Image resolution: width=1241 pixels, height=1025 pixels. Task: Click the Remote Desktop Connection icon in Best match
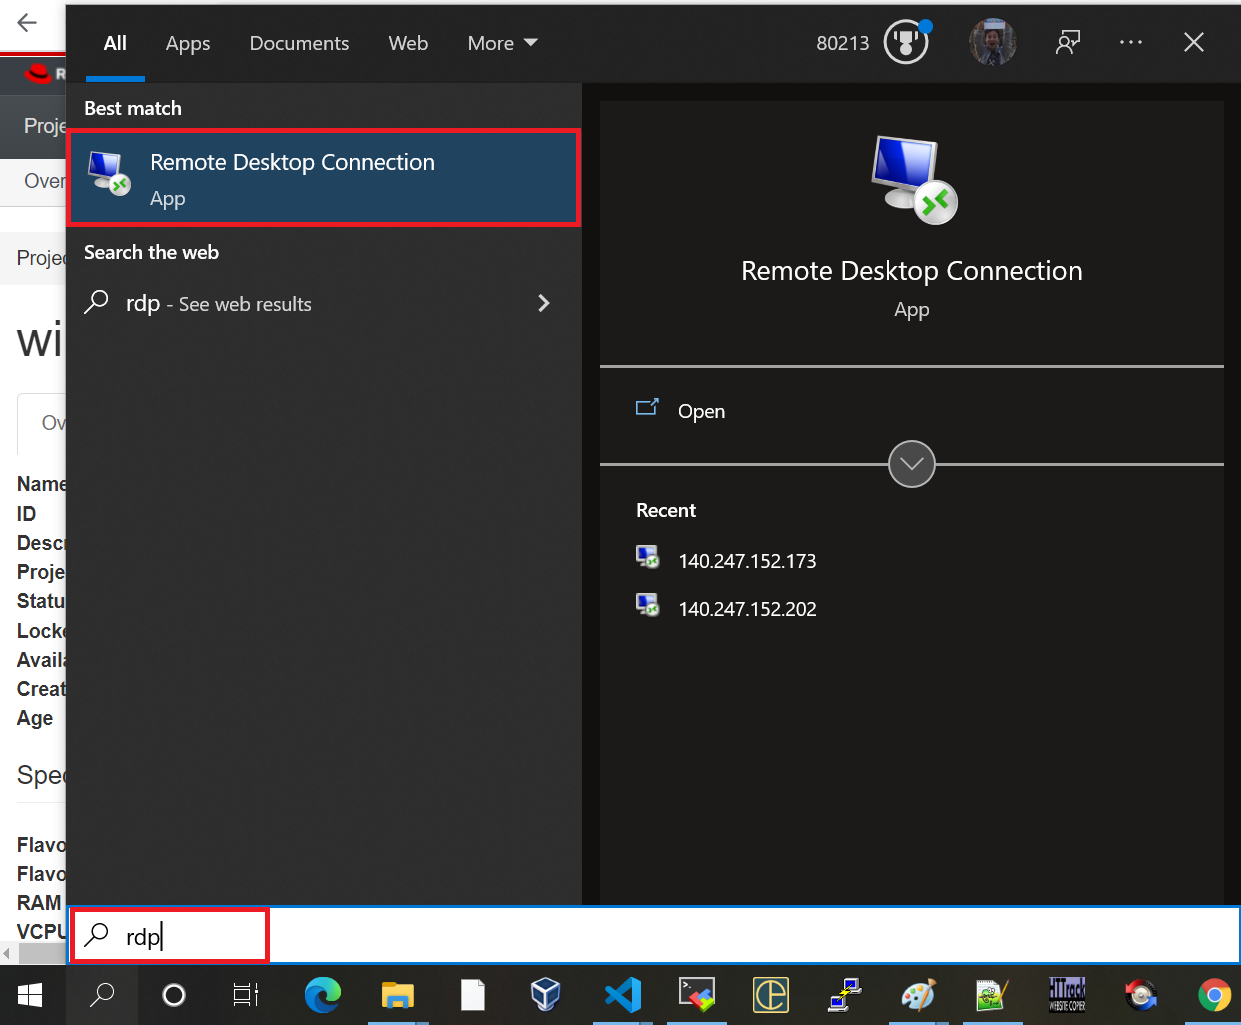click(109, 173)
